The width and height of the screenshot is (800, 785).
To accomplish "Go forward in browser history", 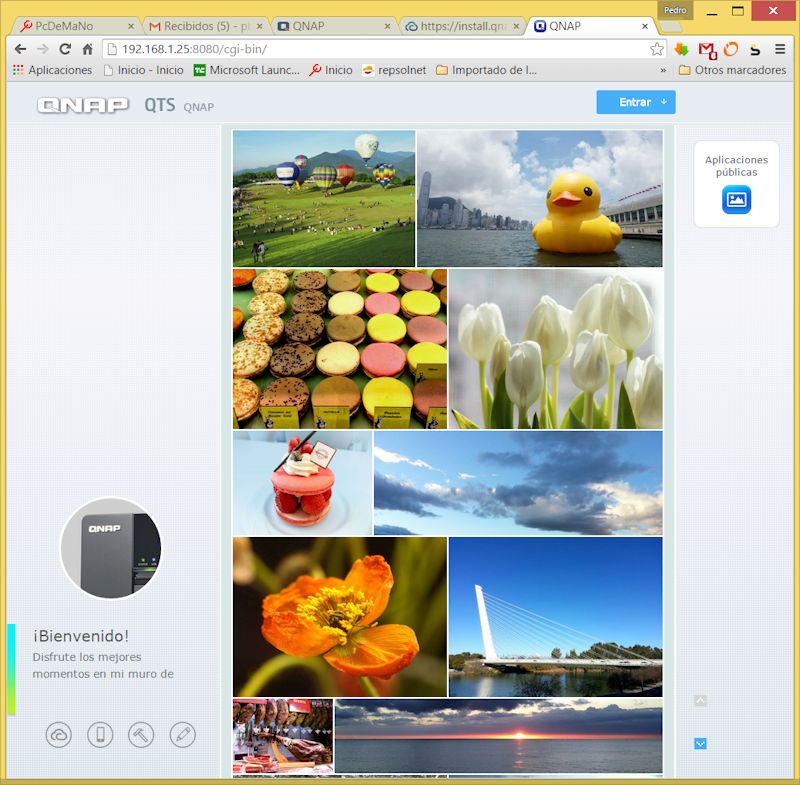I will coord(43,49).
